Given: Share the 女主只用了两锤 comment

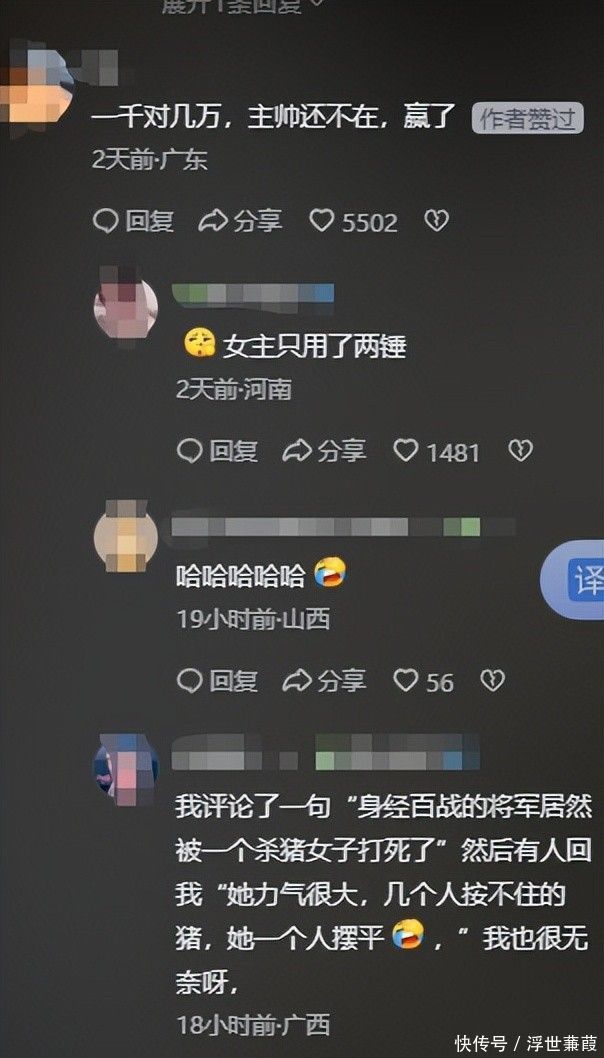Looking at the screenshot, I should coord(325,451).
